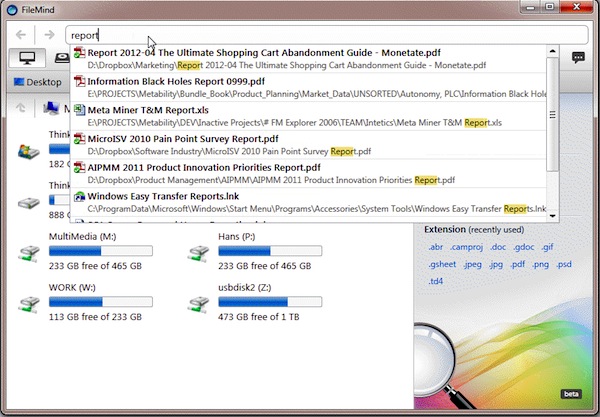
Task: Click the MultiMedia (M:) drive label
Action: [83, 237]
